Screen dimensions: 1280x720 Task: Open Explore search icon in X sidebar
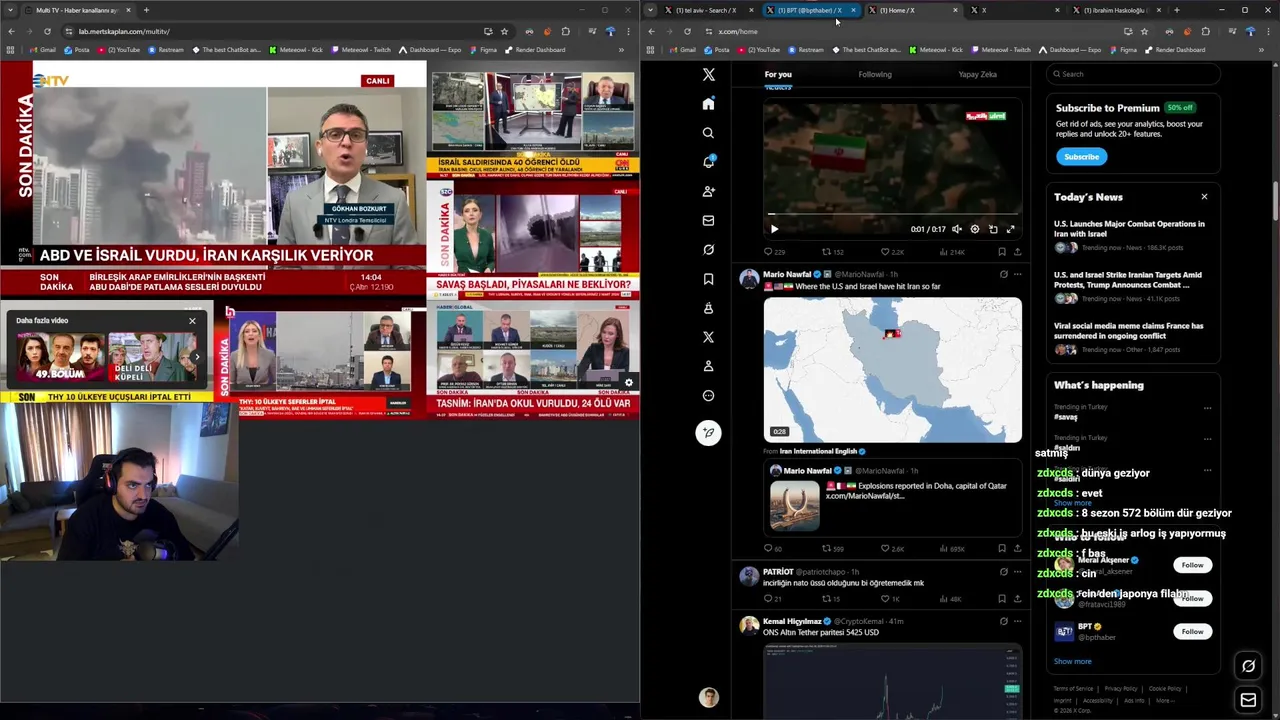(x=708, y=133)
